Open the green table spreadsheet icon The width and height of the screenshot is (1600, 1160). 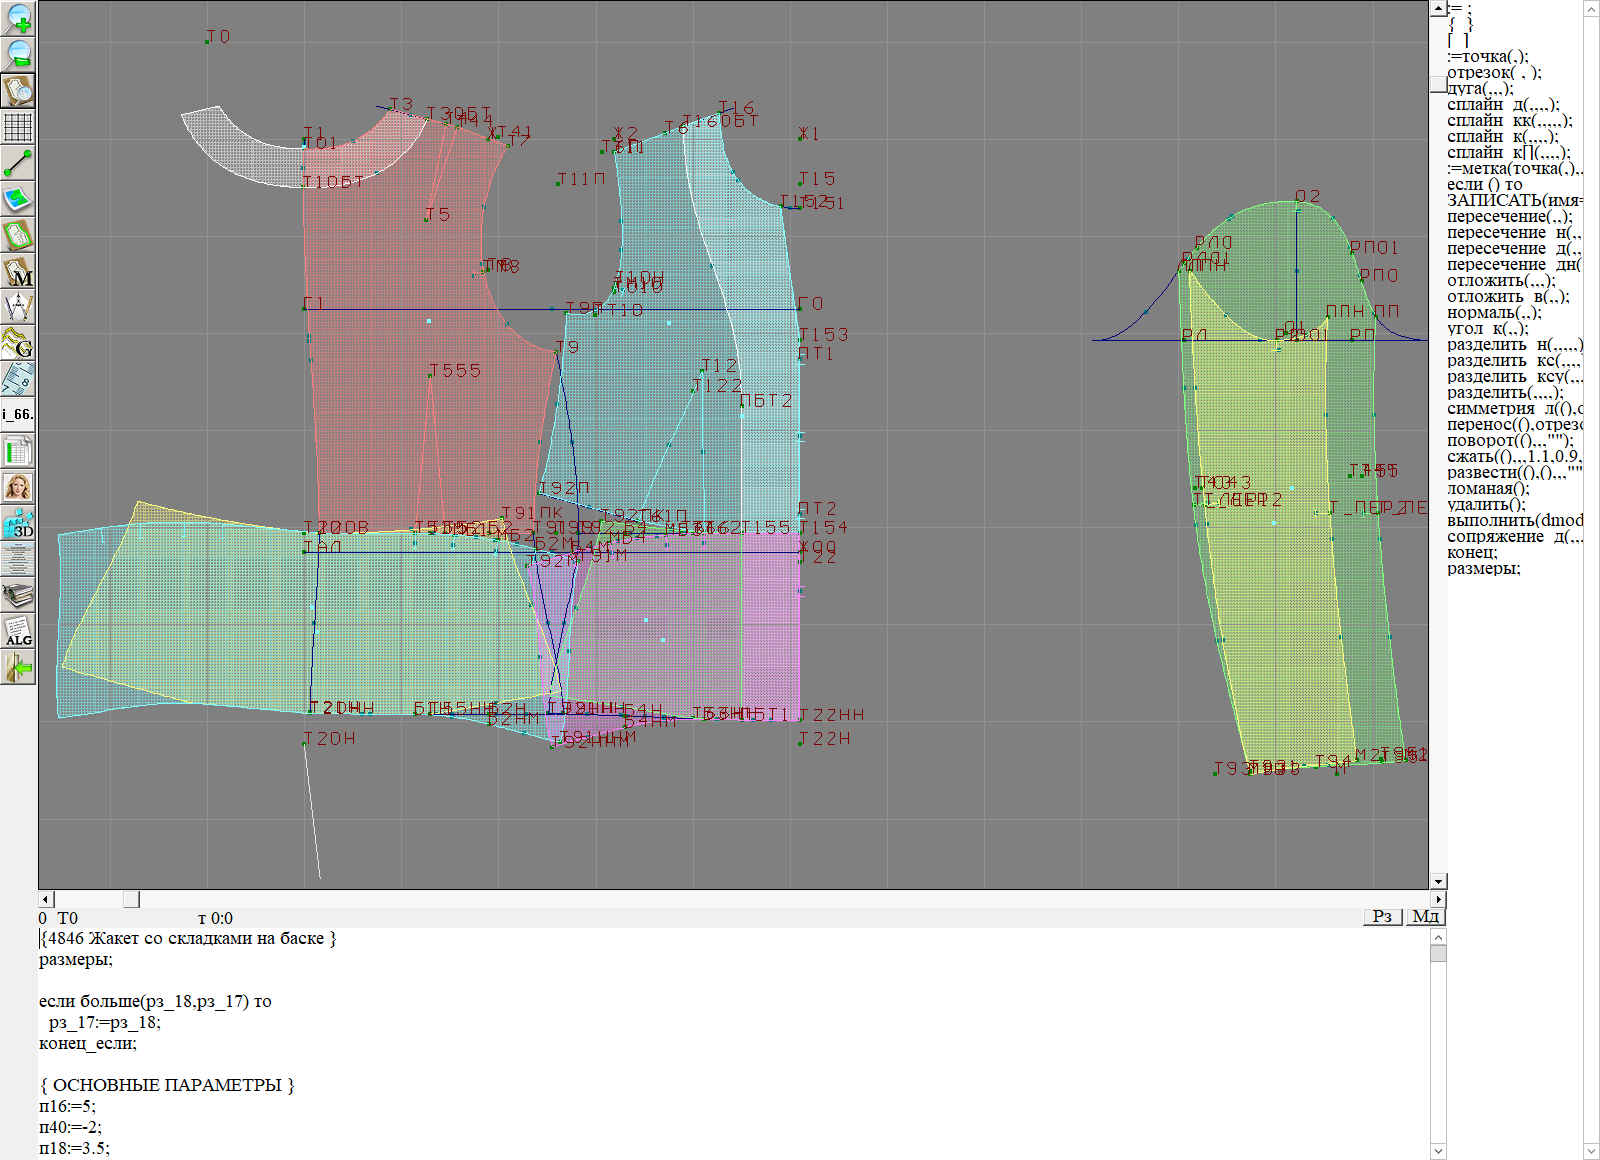coord(18,451)
